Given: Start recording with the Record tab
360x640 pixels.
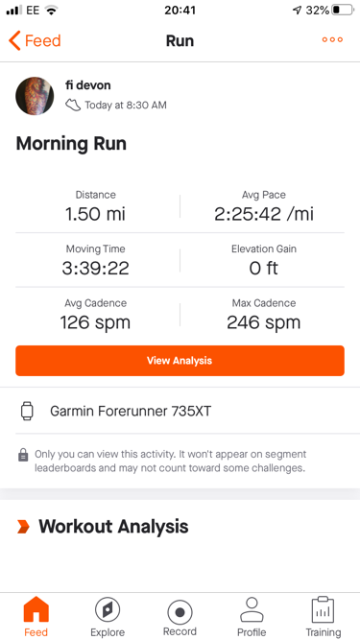Looking at the screenshot, I should [x=180, y=617].
